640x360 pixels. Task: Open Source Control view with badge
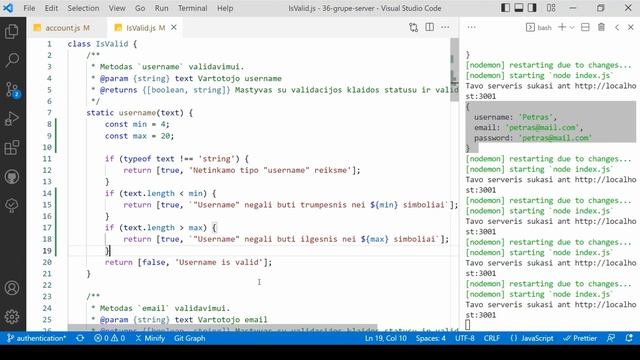coord(12,89)
